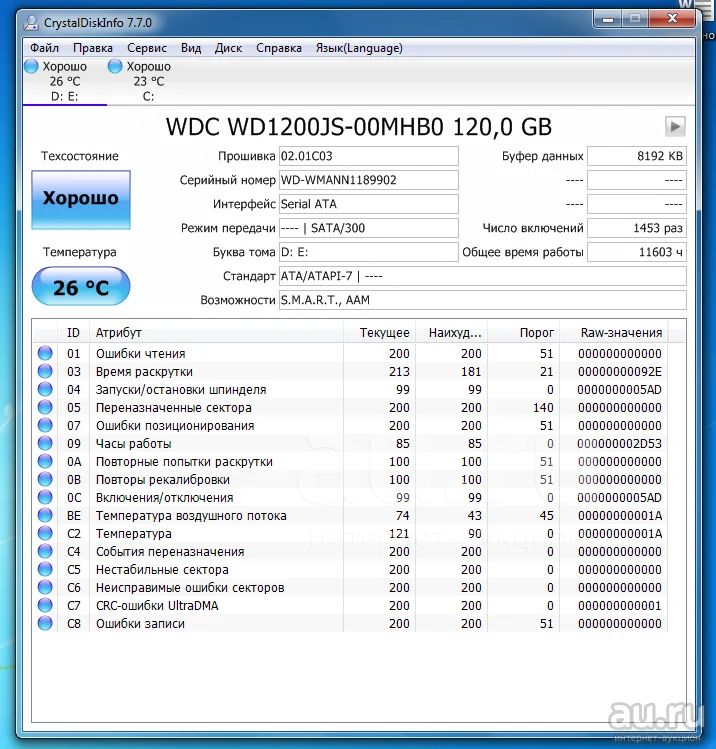Click the Число включений value 1453 раз
Screen dimensions: 716x749
point(637,228)
